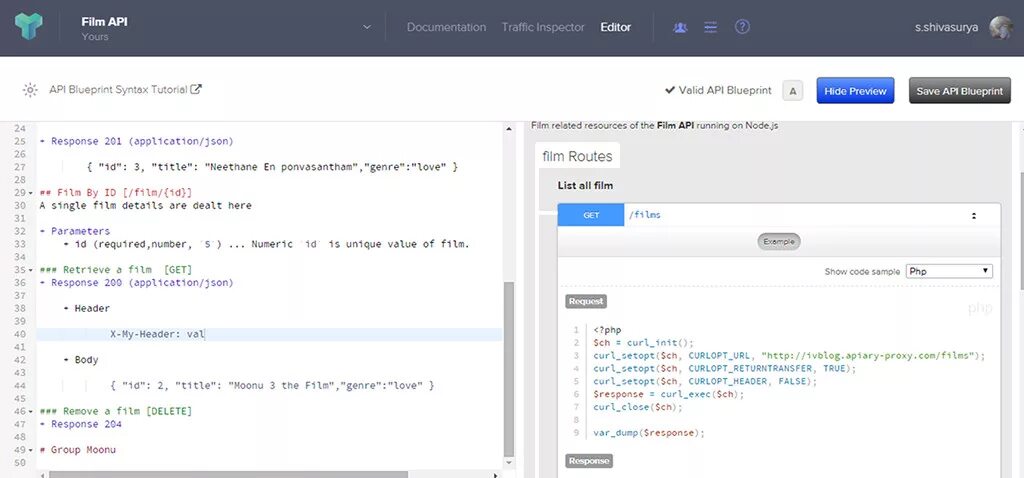Click editor scrollbar up arrow
This screenshot has height=478, width=1024.
point(509,129)
